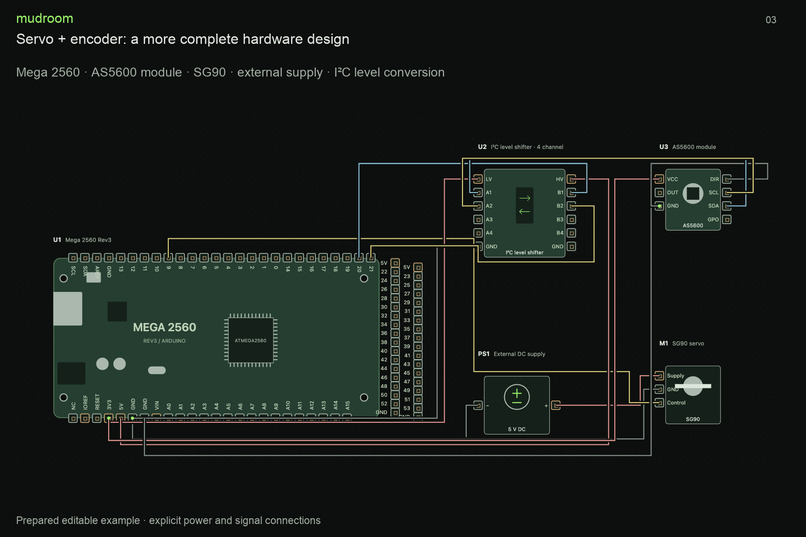The image size is (806, 537).
Task: Click the servo GND pin on M1
Action: pyautogui.click(x=659, y=389)
